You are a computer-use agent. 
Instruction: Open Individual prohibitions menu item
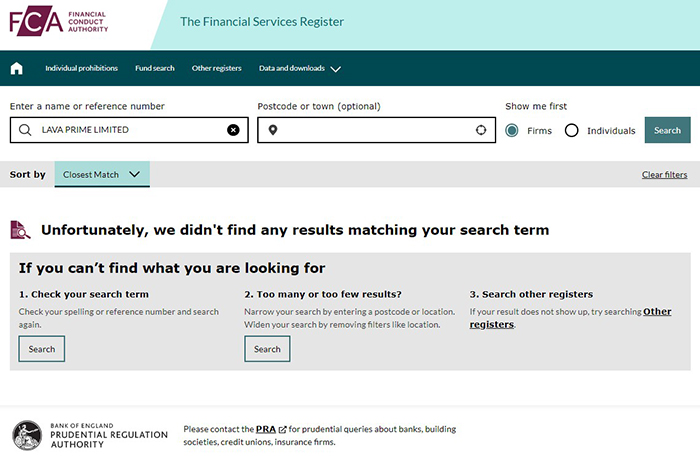pos(81,68)
